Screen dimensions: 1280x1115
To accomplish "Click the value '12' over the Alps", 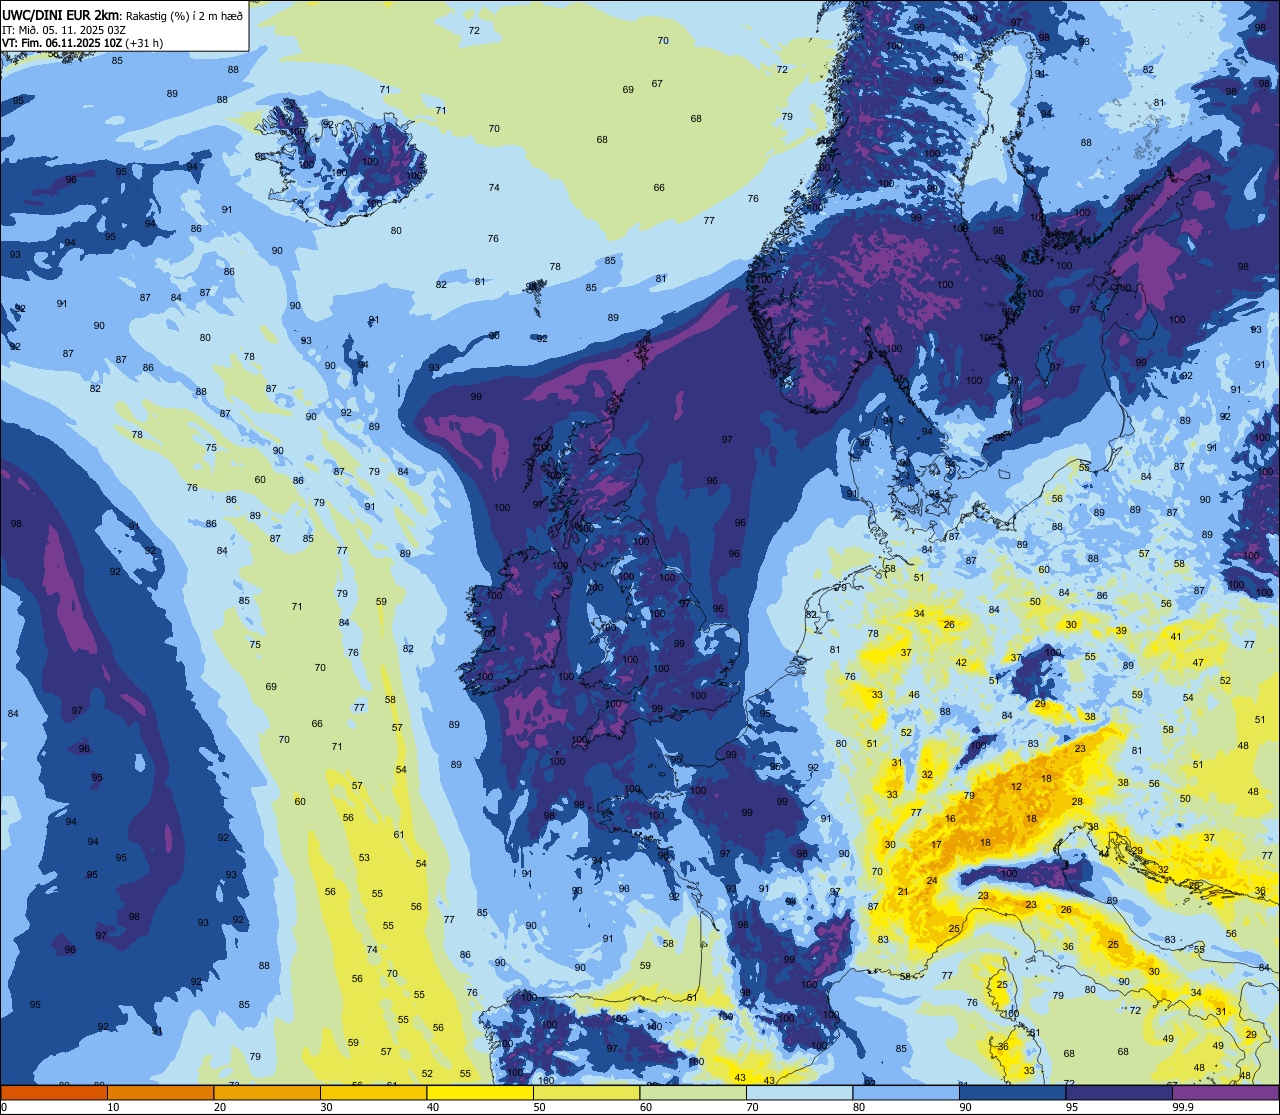I will 1017,787.
